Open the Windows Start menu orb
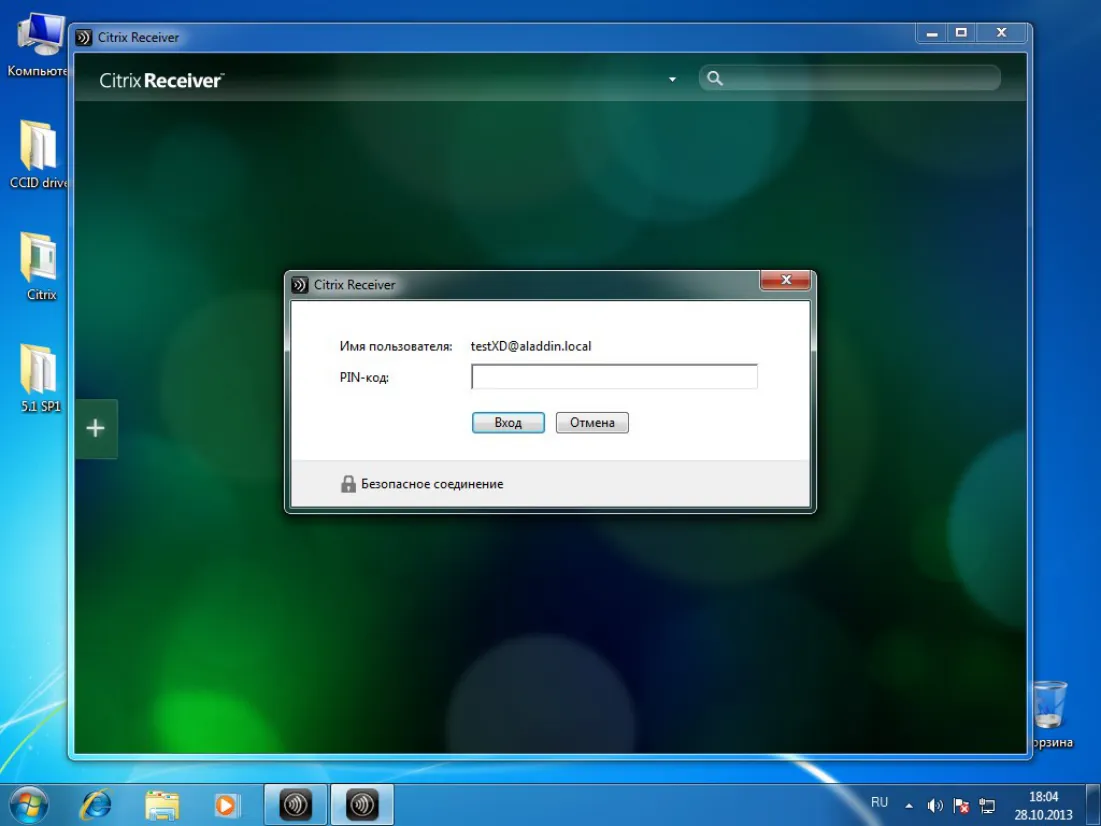Image resolution: width=1101 pixels, height=826 pixels. pyautogui.click(x=29, y=805)
